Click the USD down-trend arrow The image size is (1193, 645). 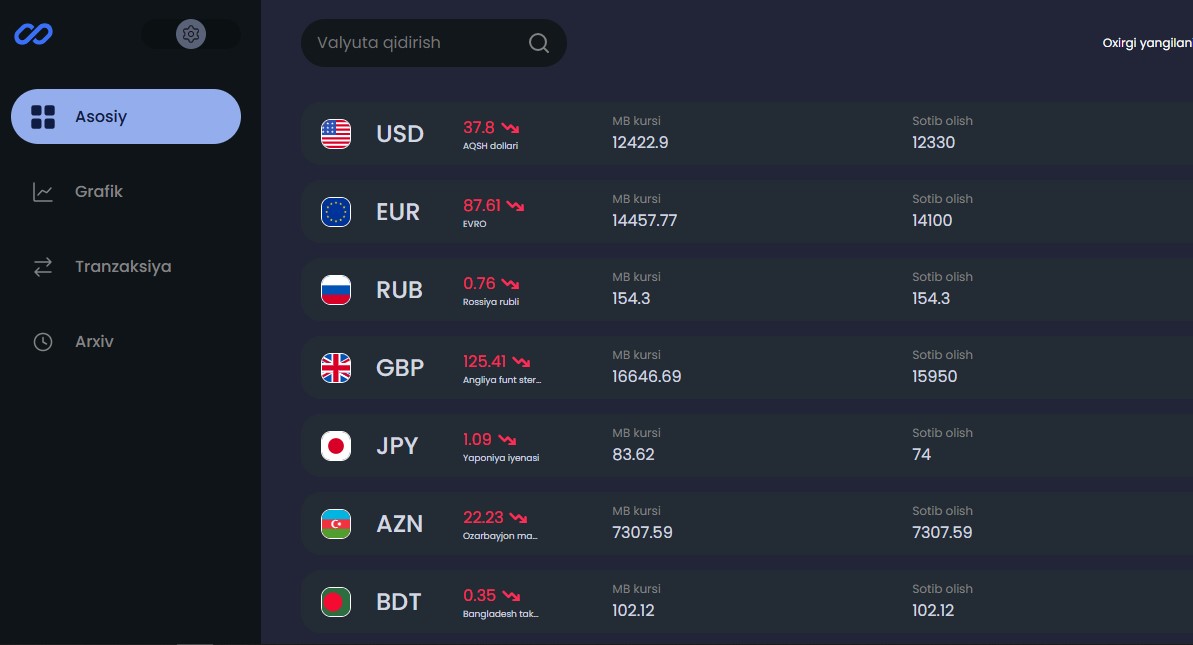(x=511, y=128)
